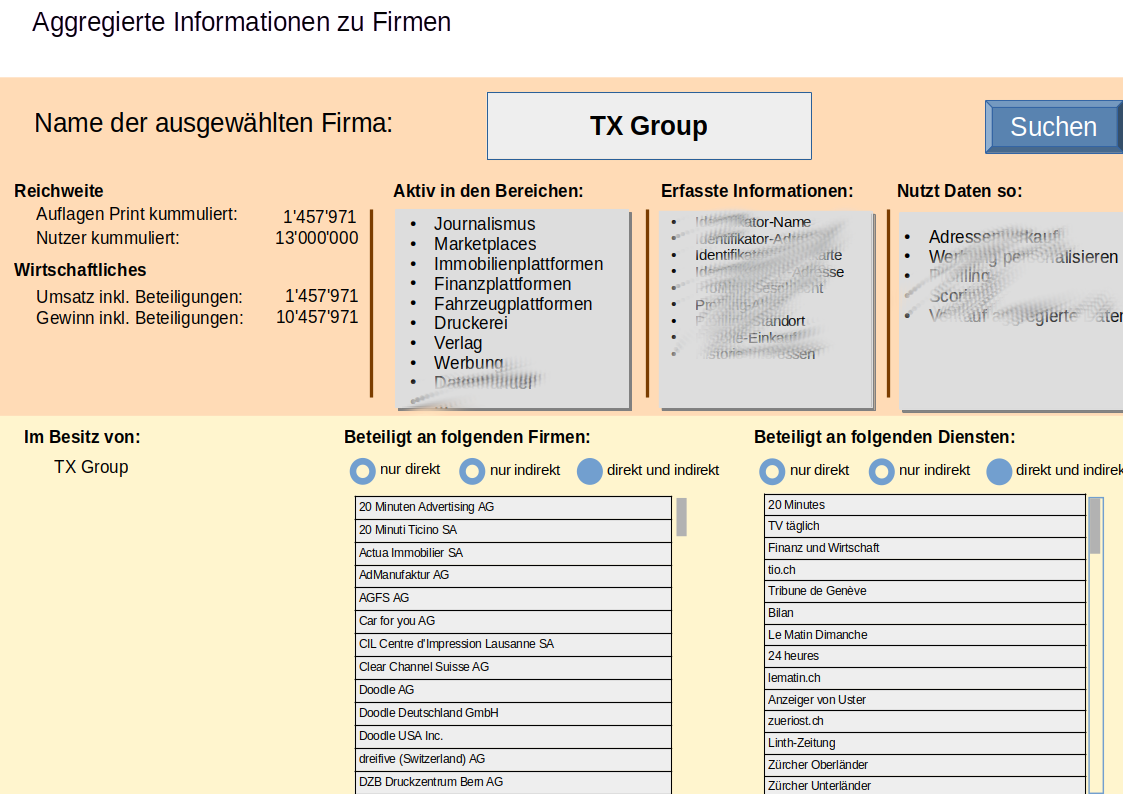This screenshot has height=794, width=1123.
Task: Select Journalismus in Aktiv in den Bereichen
Action: pyautogui.click(x=484, y=224)
